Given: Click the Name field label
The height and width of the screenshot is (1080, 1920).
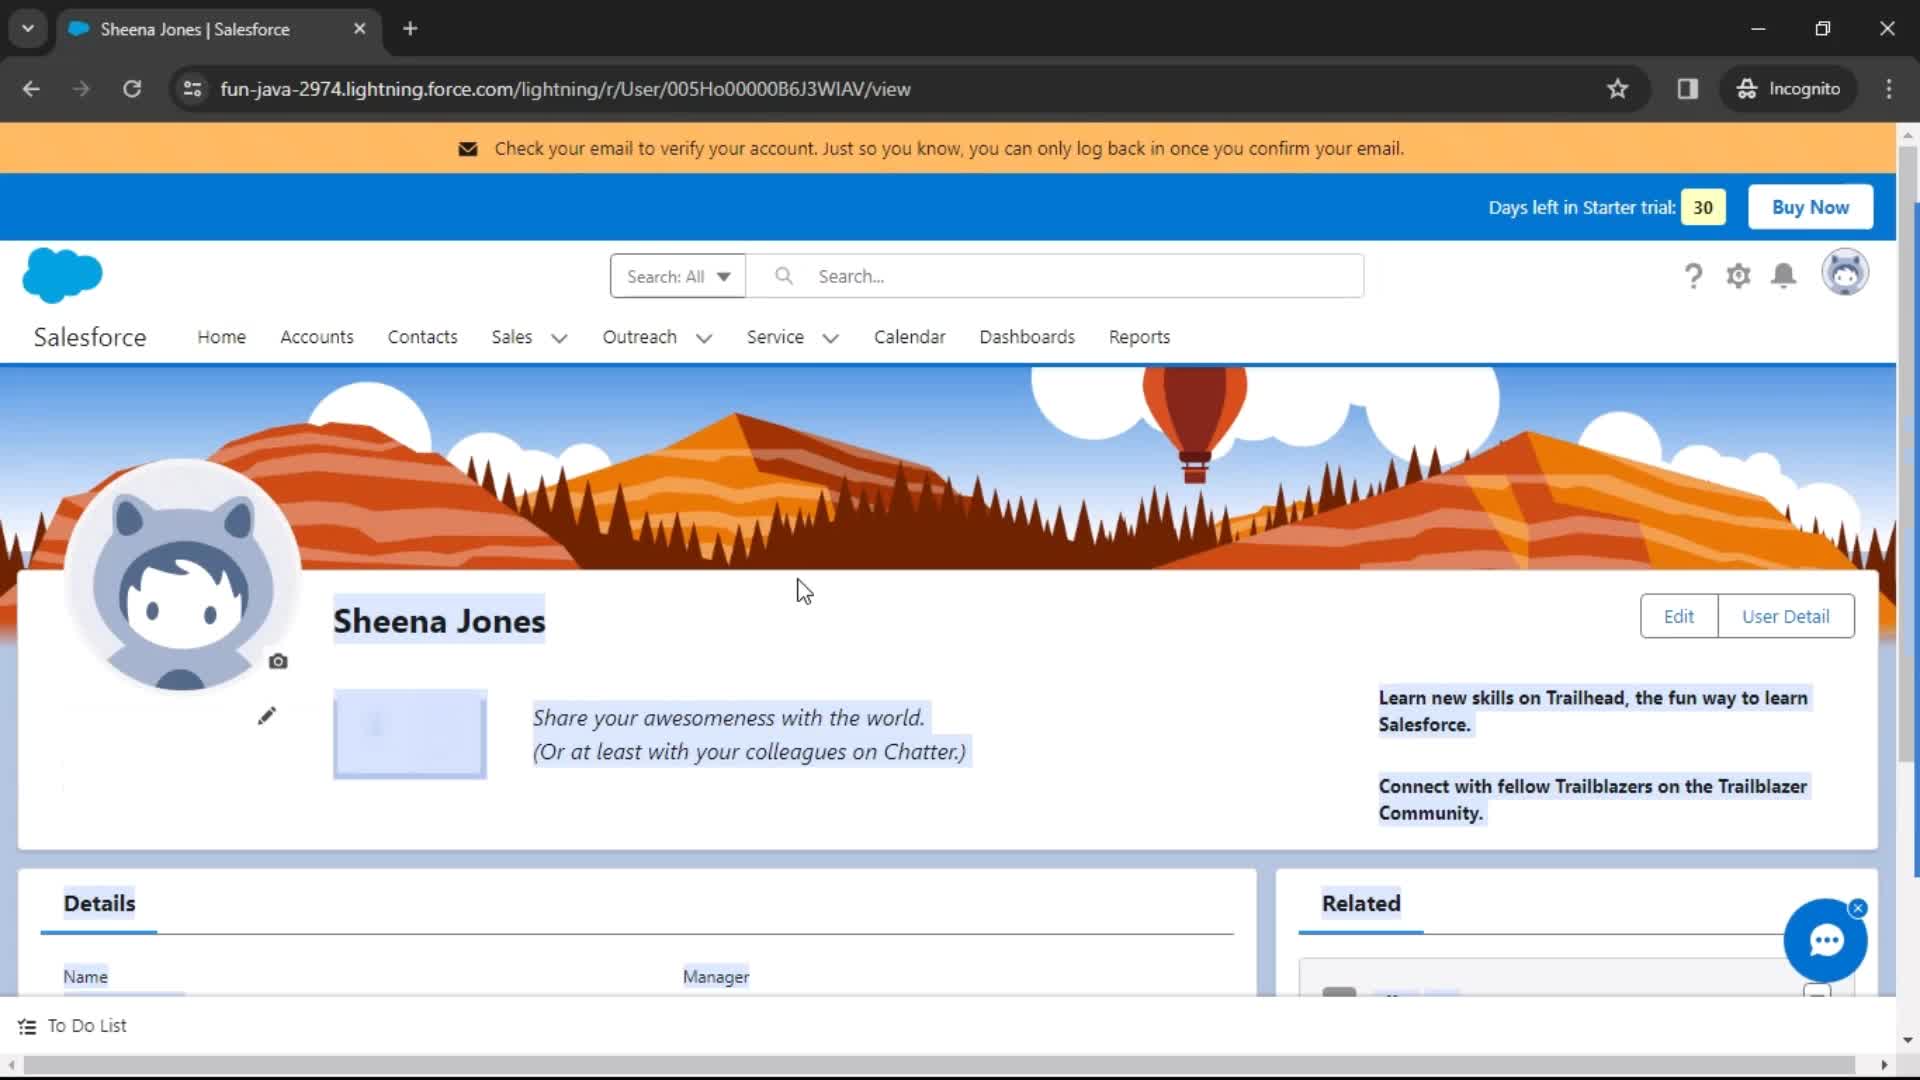Looking at the screenshot, I should pos(85,977).
